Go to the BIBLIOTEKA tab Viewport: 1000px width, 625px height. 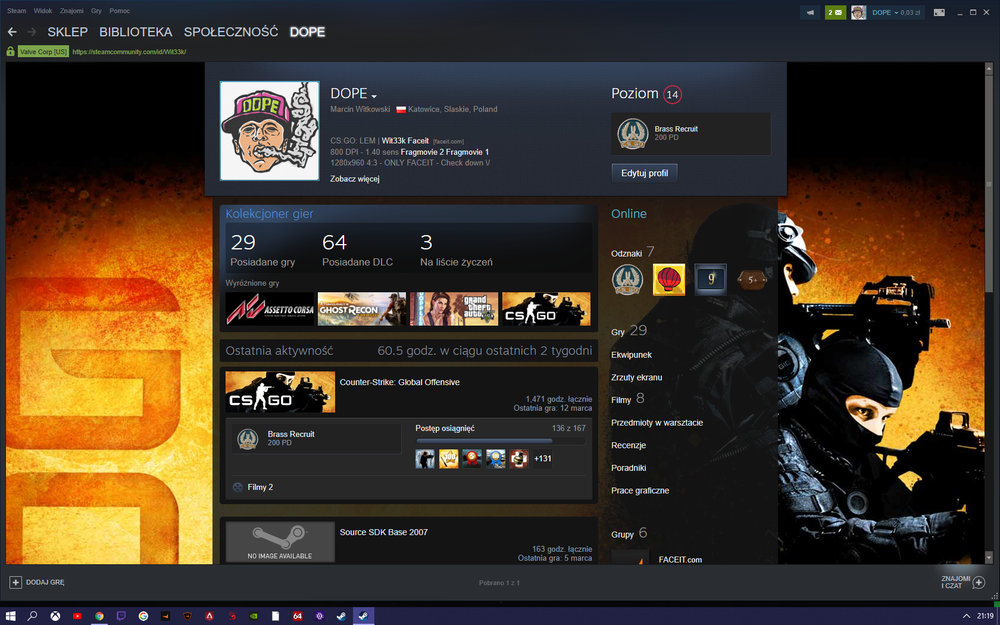click(x=136, y=32)
